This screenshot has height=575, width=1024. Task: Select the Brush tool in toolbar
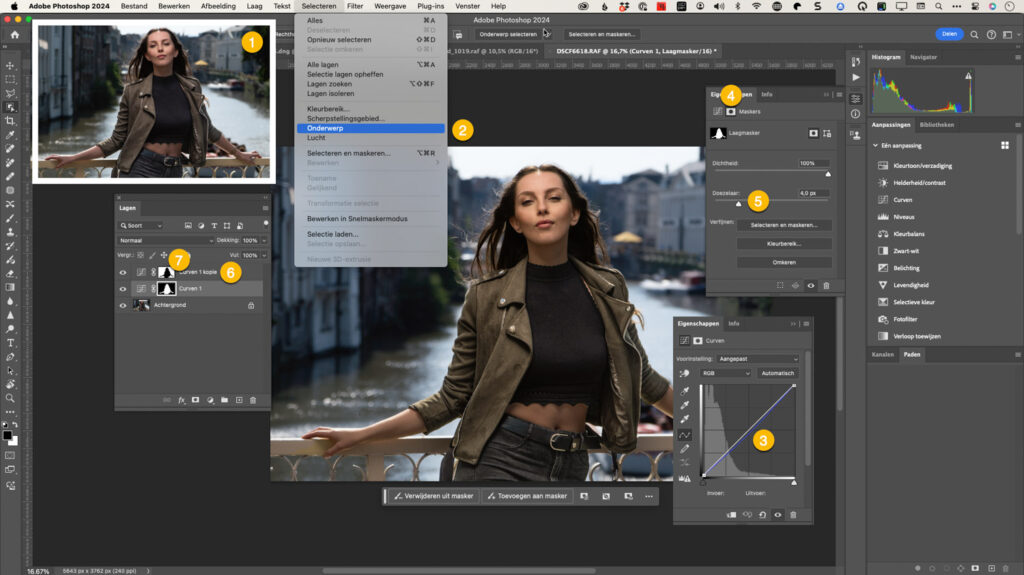(x=10, y=218)
